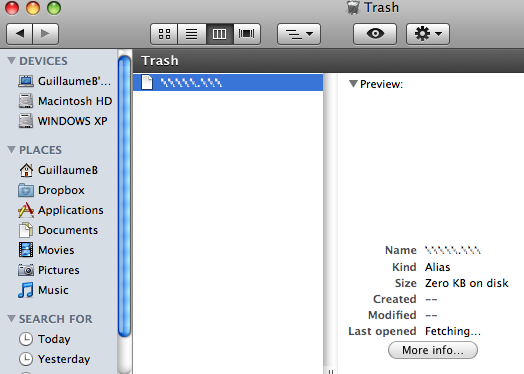Collapse the SEARCH FOR section triangle
Screen dimensions: 524x374
coord(11,319)
